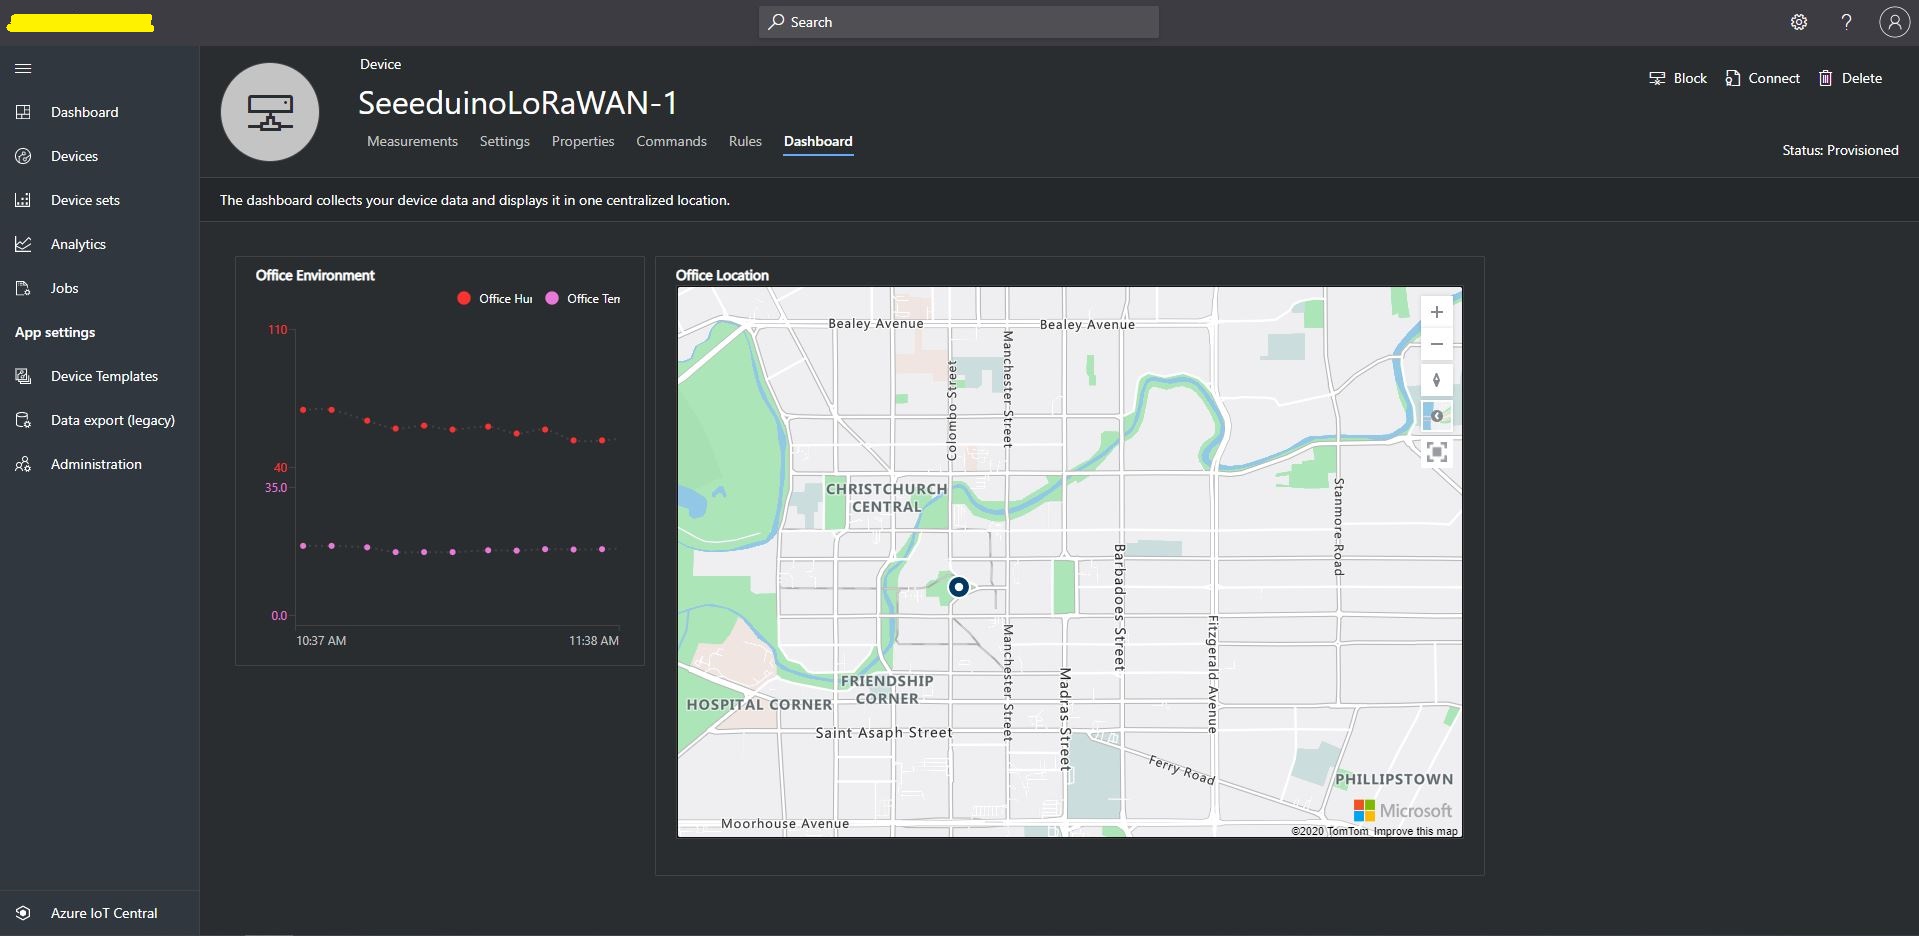Open Data export (legacy) settings
This screenshot has height=936, width=1919.
click(113, 420)
